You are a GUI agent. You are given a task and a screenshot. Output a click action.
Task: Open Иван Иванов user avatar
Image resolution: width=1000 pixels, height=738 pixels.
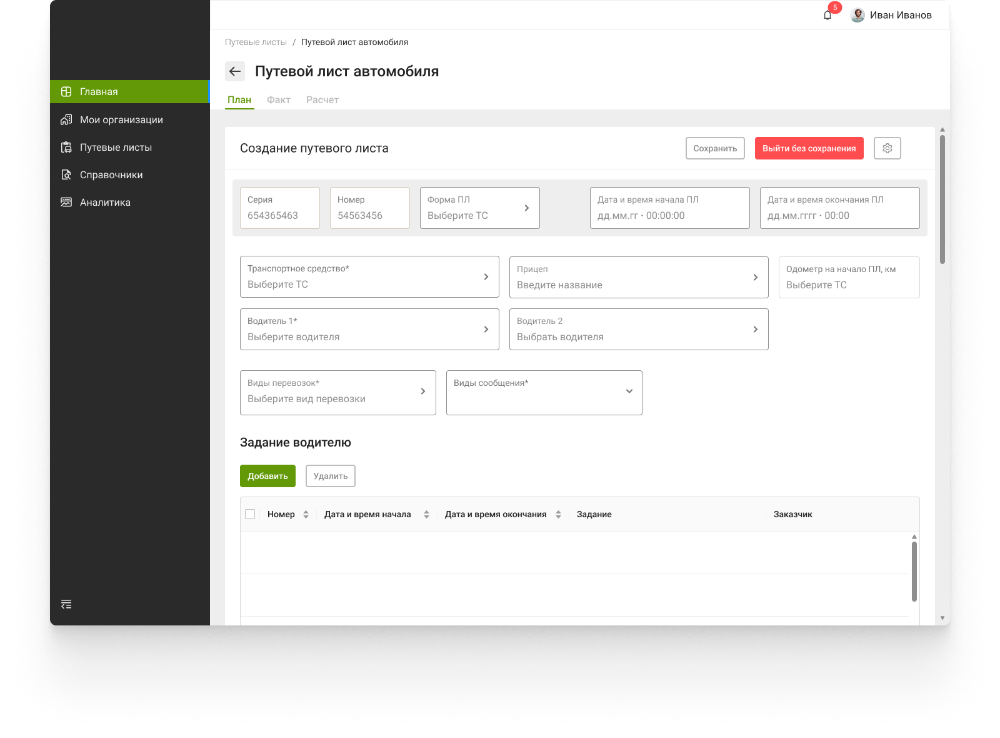click(858, 15)
